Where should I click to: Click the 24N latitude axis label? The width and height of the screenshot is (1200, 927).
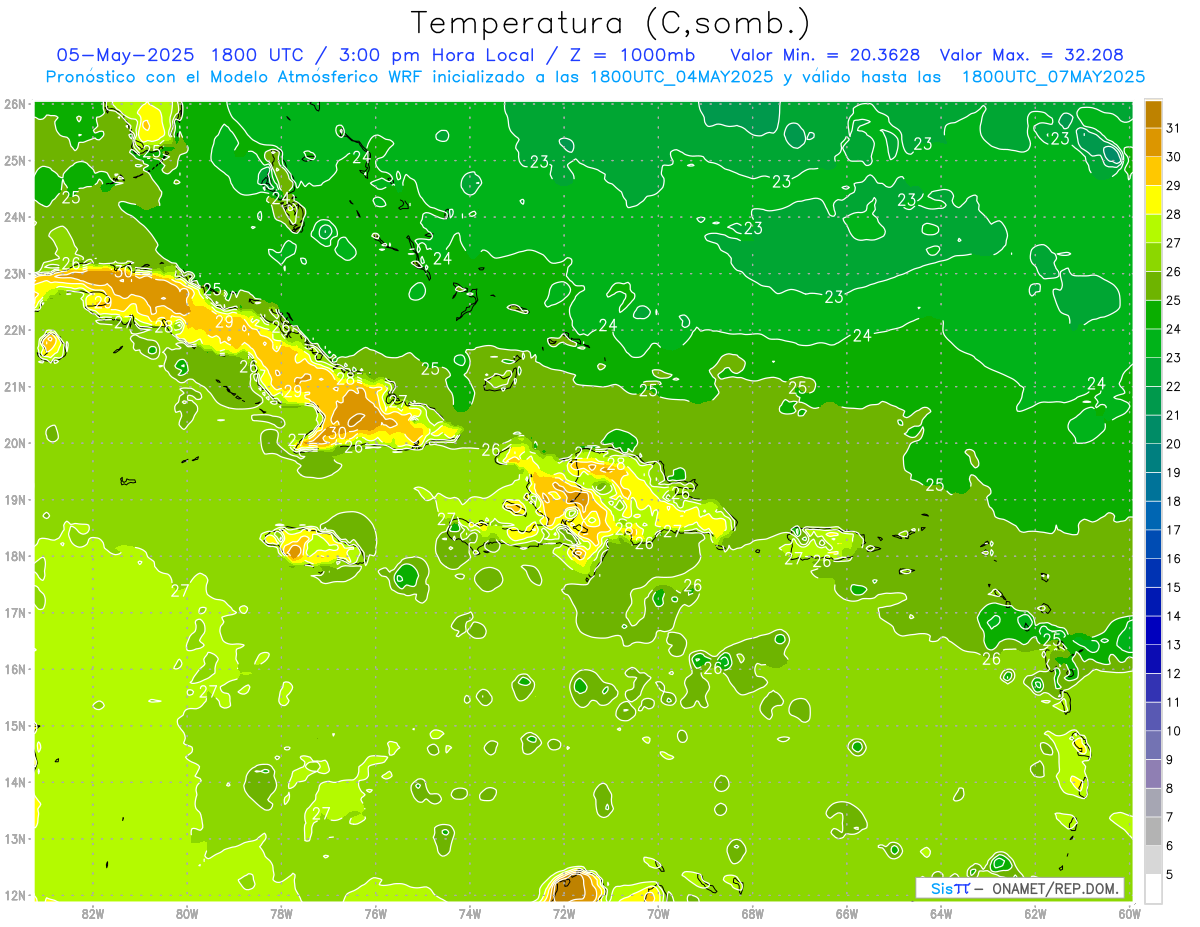14,217
